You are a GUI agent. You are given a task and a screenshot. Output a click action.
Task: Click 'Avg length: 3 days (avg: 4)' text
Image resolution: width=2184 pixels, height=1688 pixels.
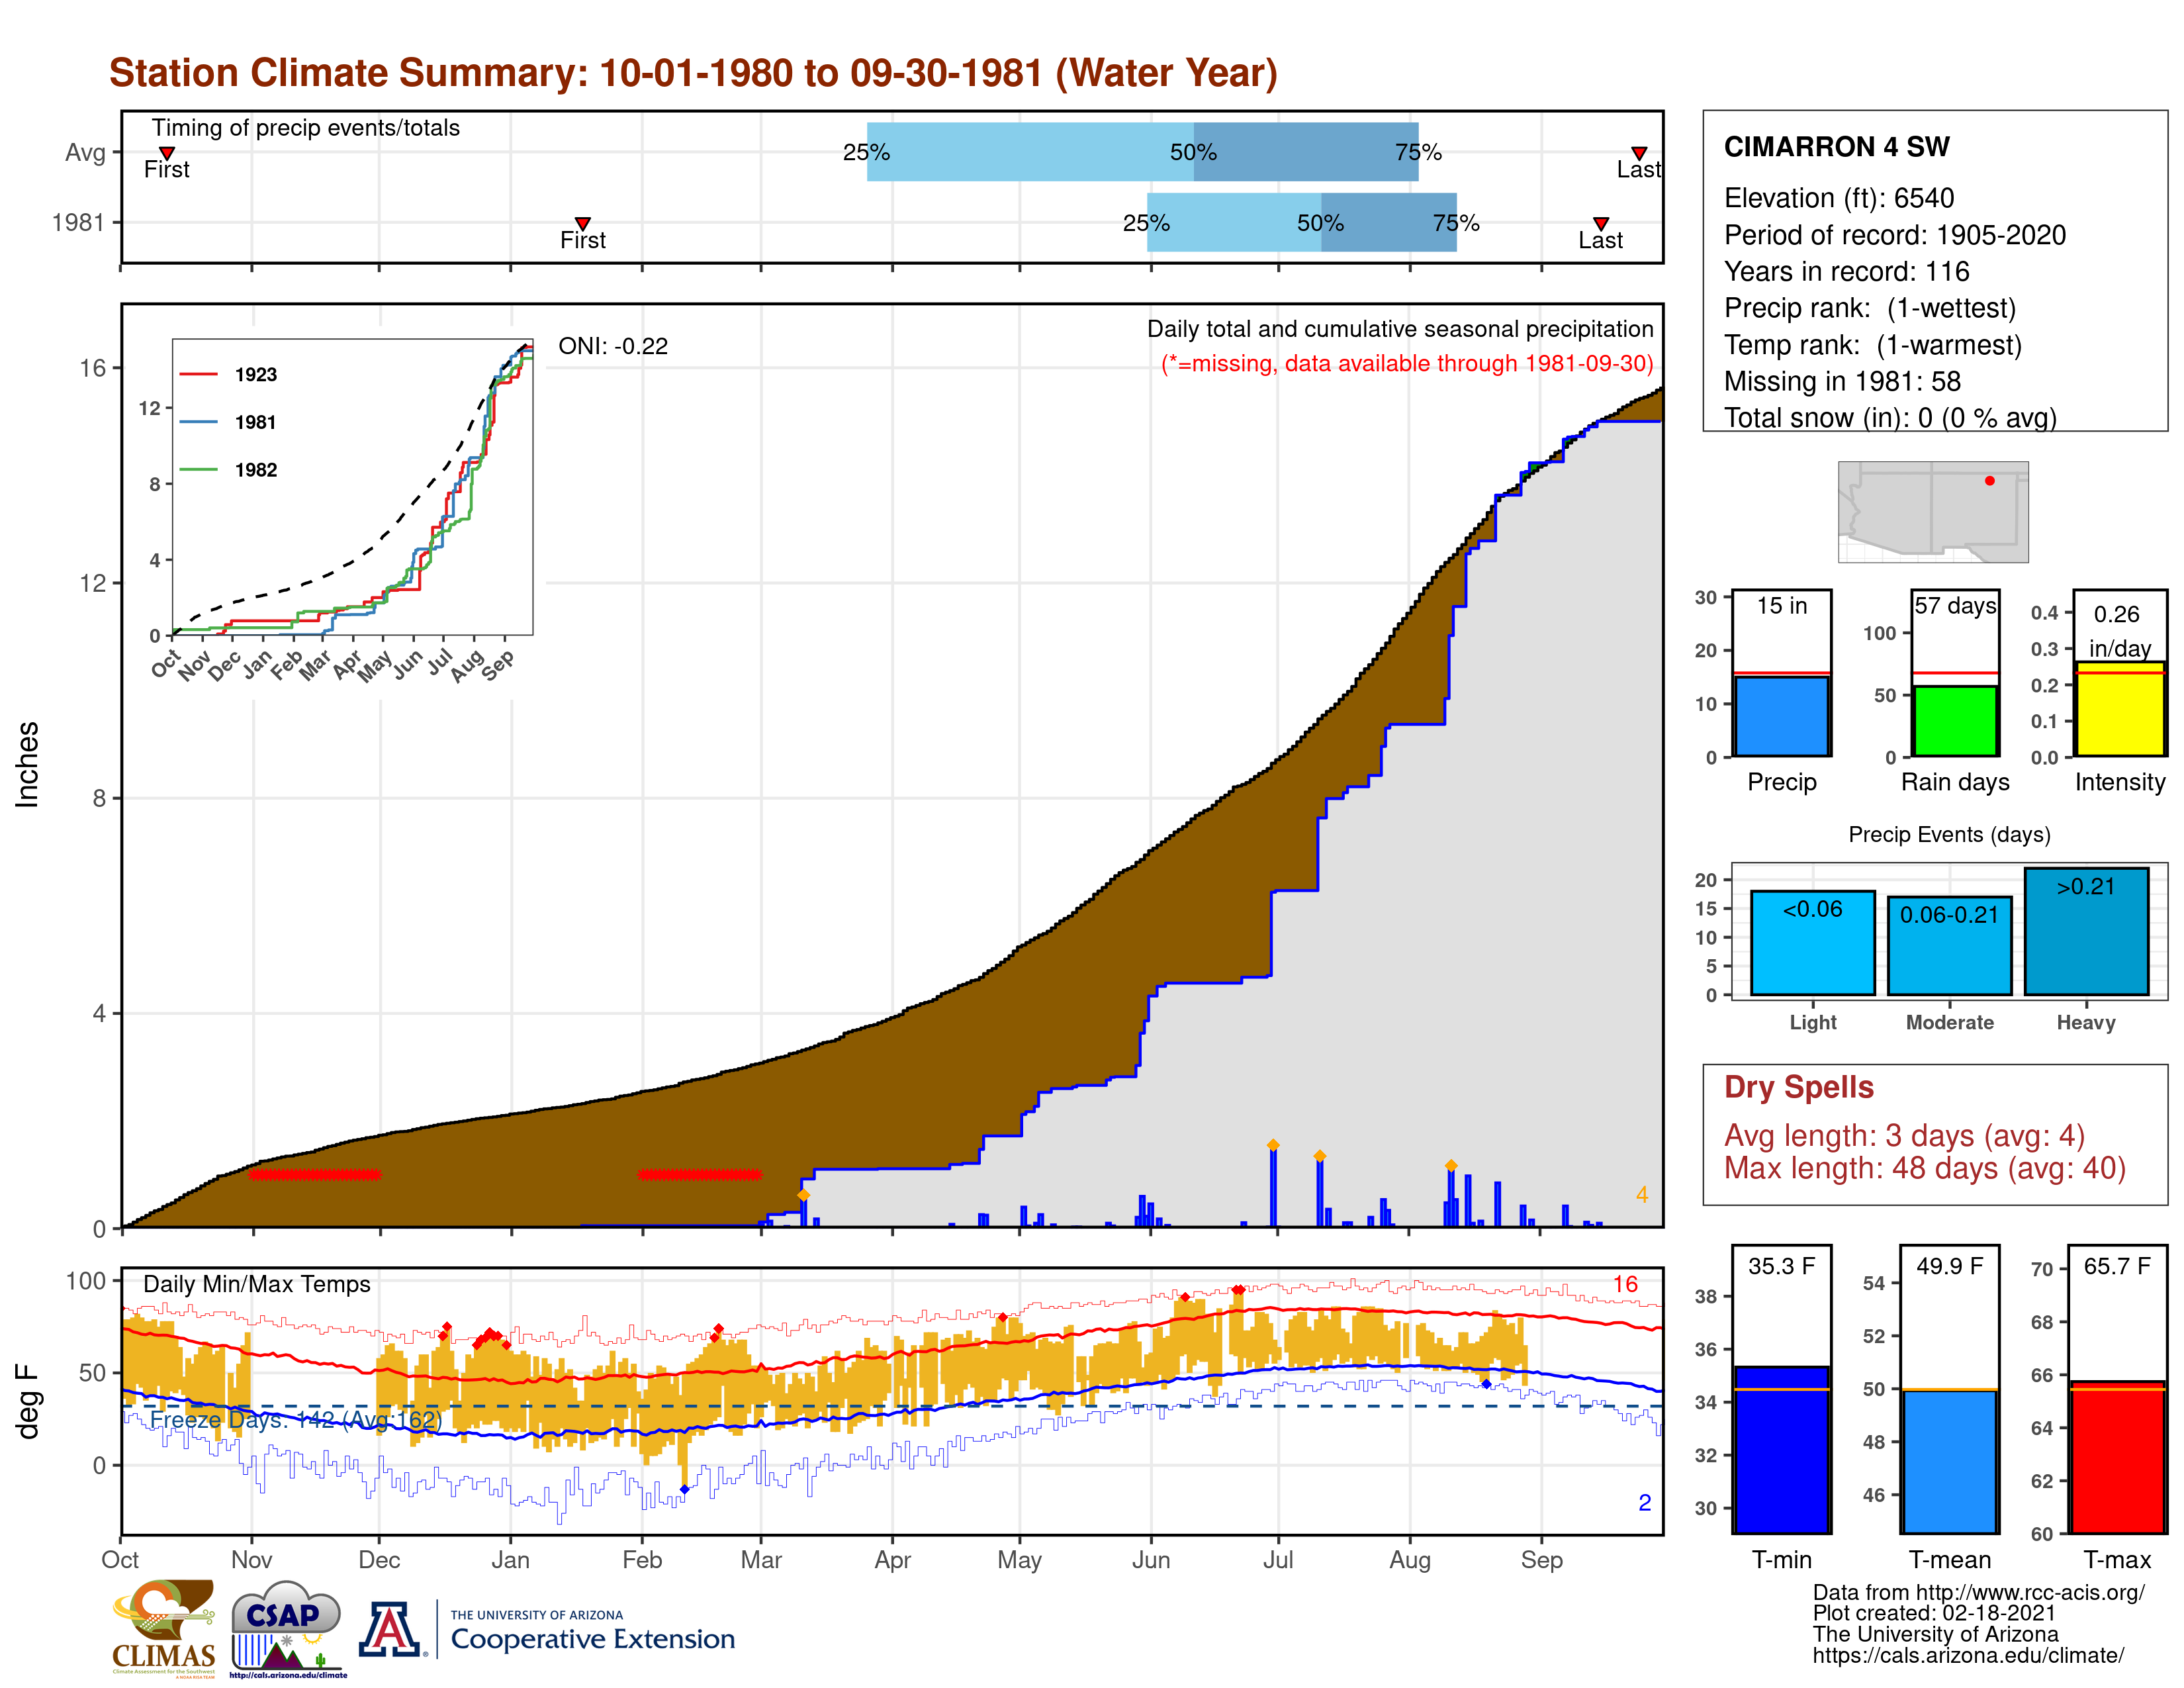(1904, 1136)
